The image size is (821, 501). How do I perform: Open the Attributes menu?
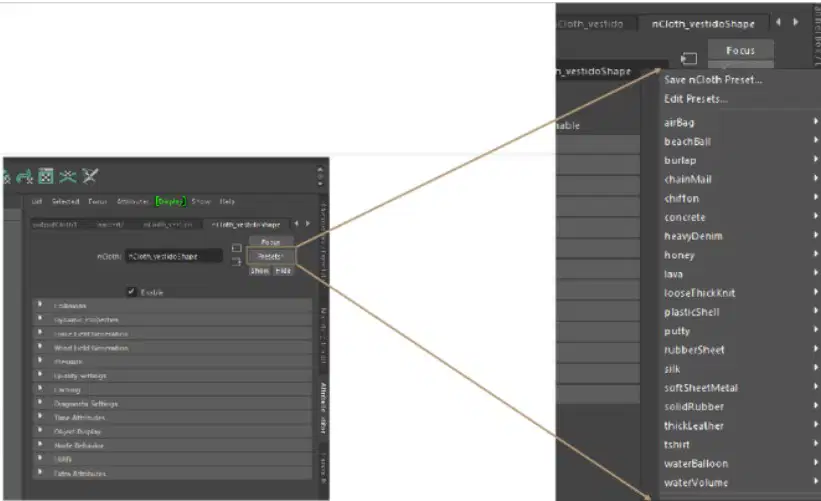(x=132, y=202)
